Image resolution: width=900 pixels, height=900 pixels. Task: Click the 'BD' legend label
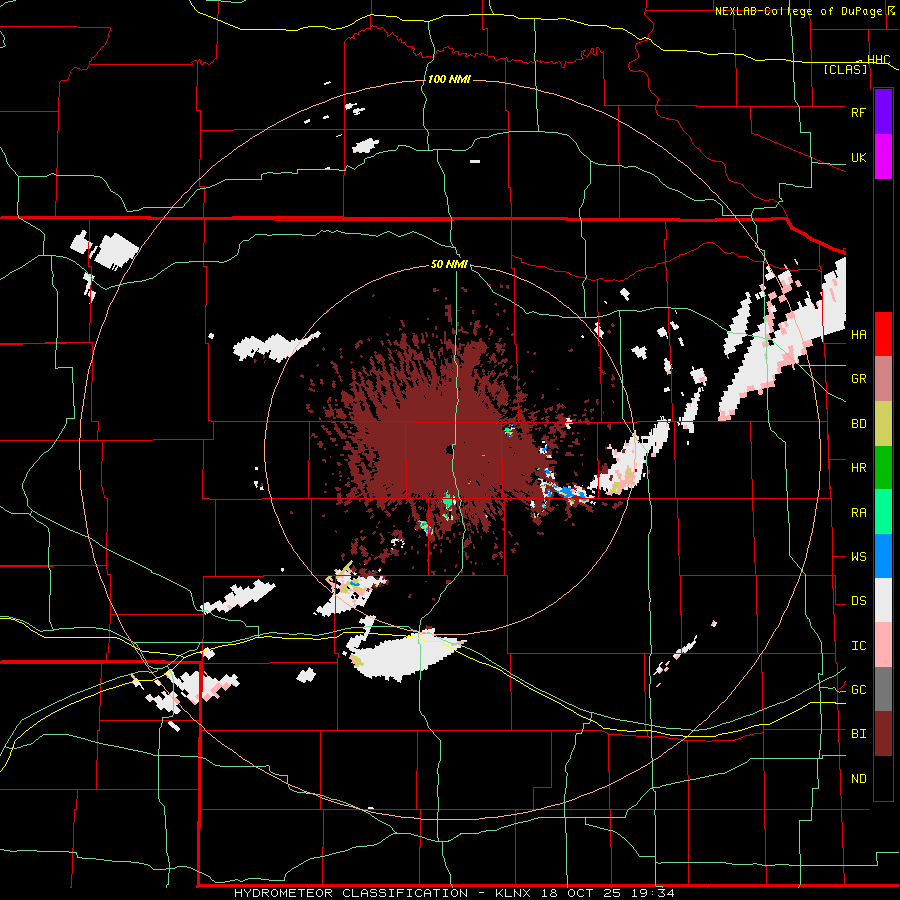tap(858, 424)
